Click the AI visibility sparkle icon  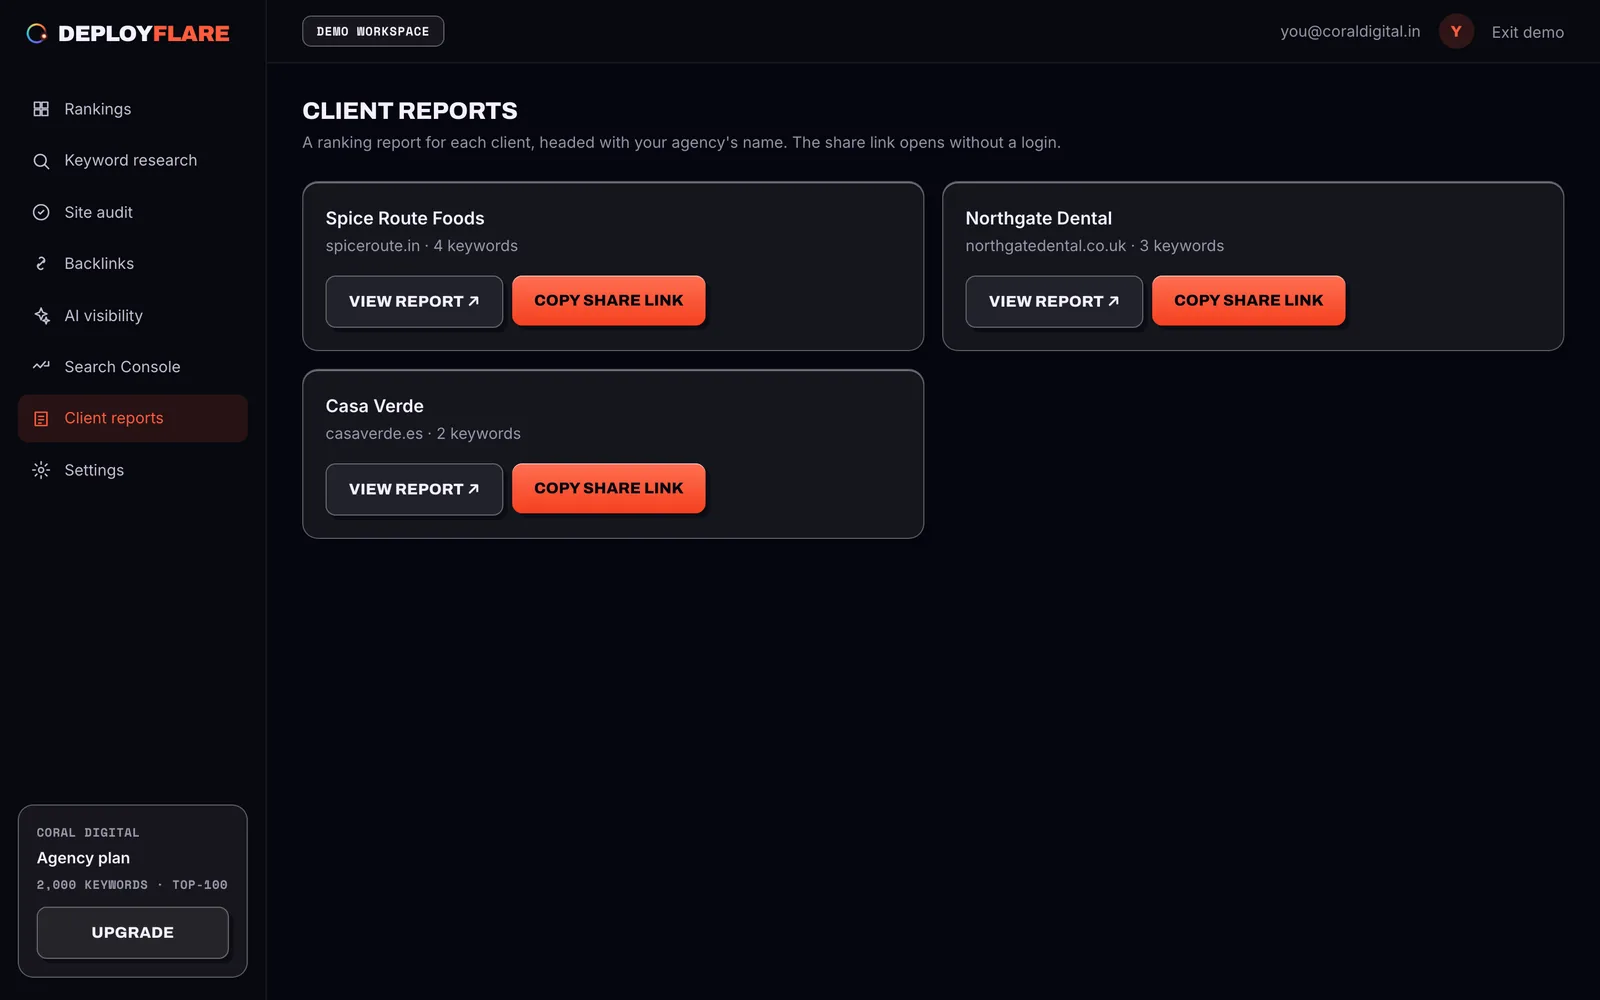pyautogui.click(x=41, y=316)
